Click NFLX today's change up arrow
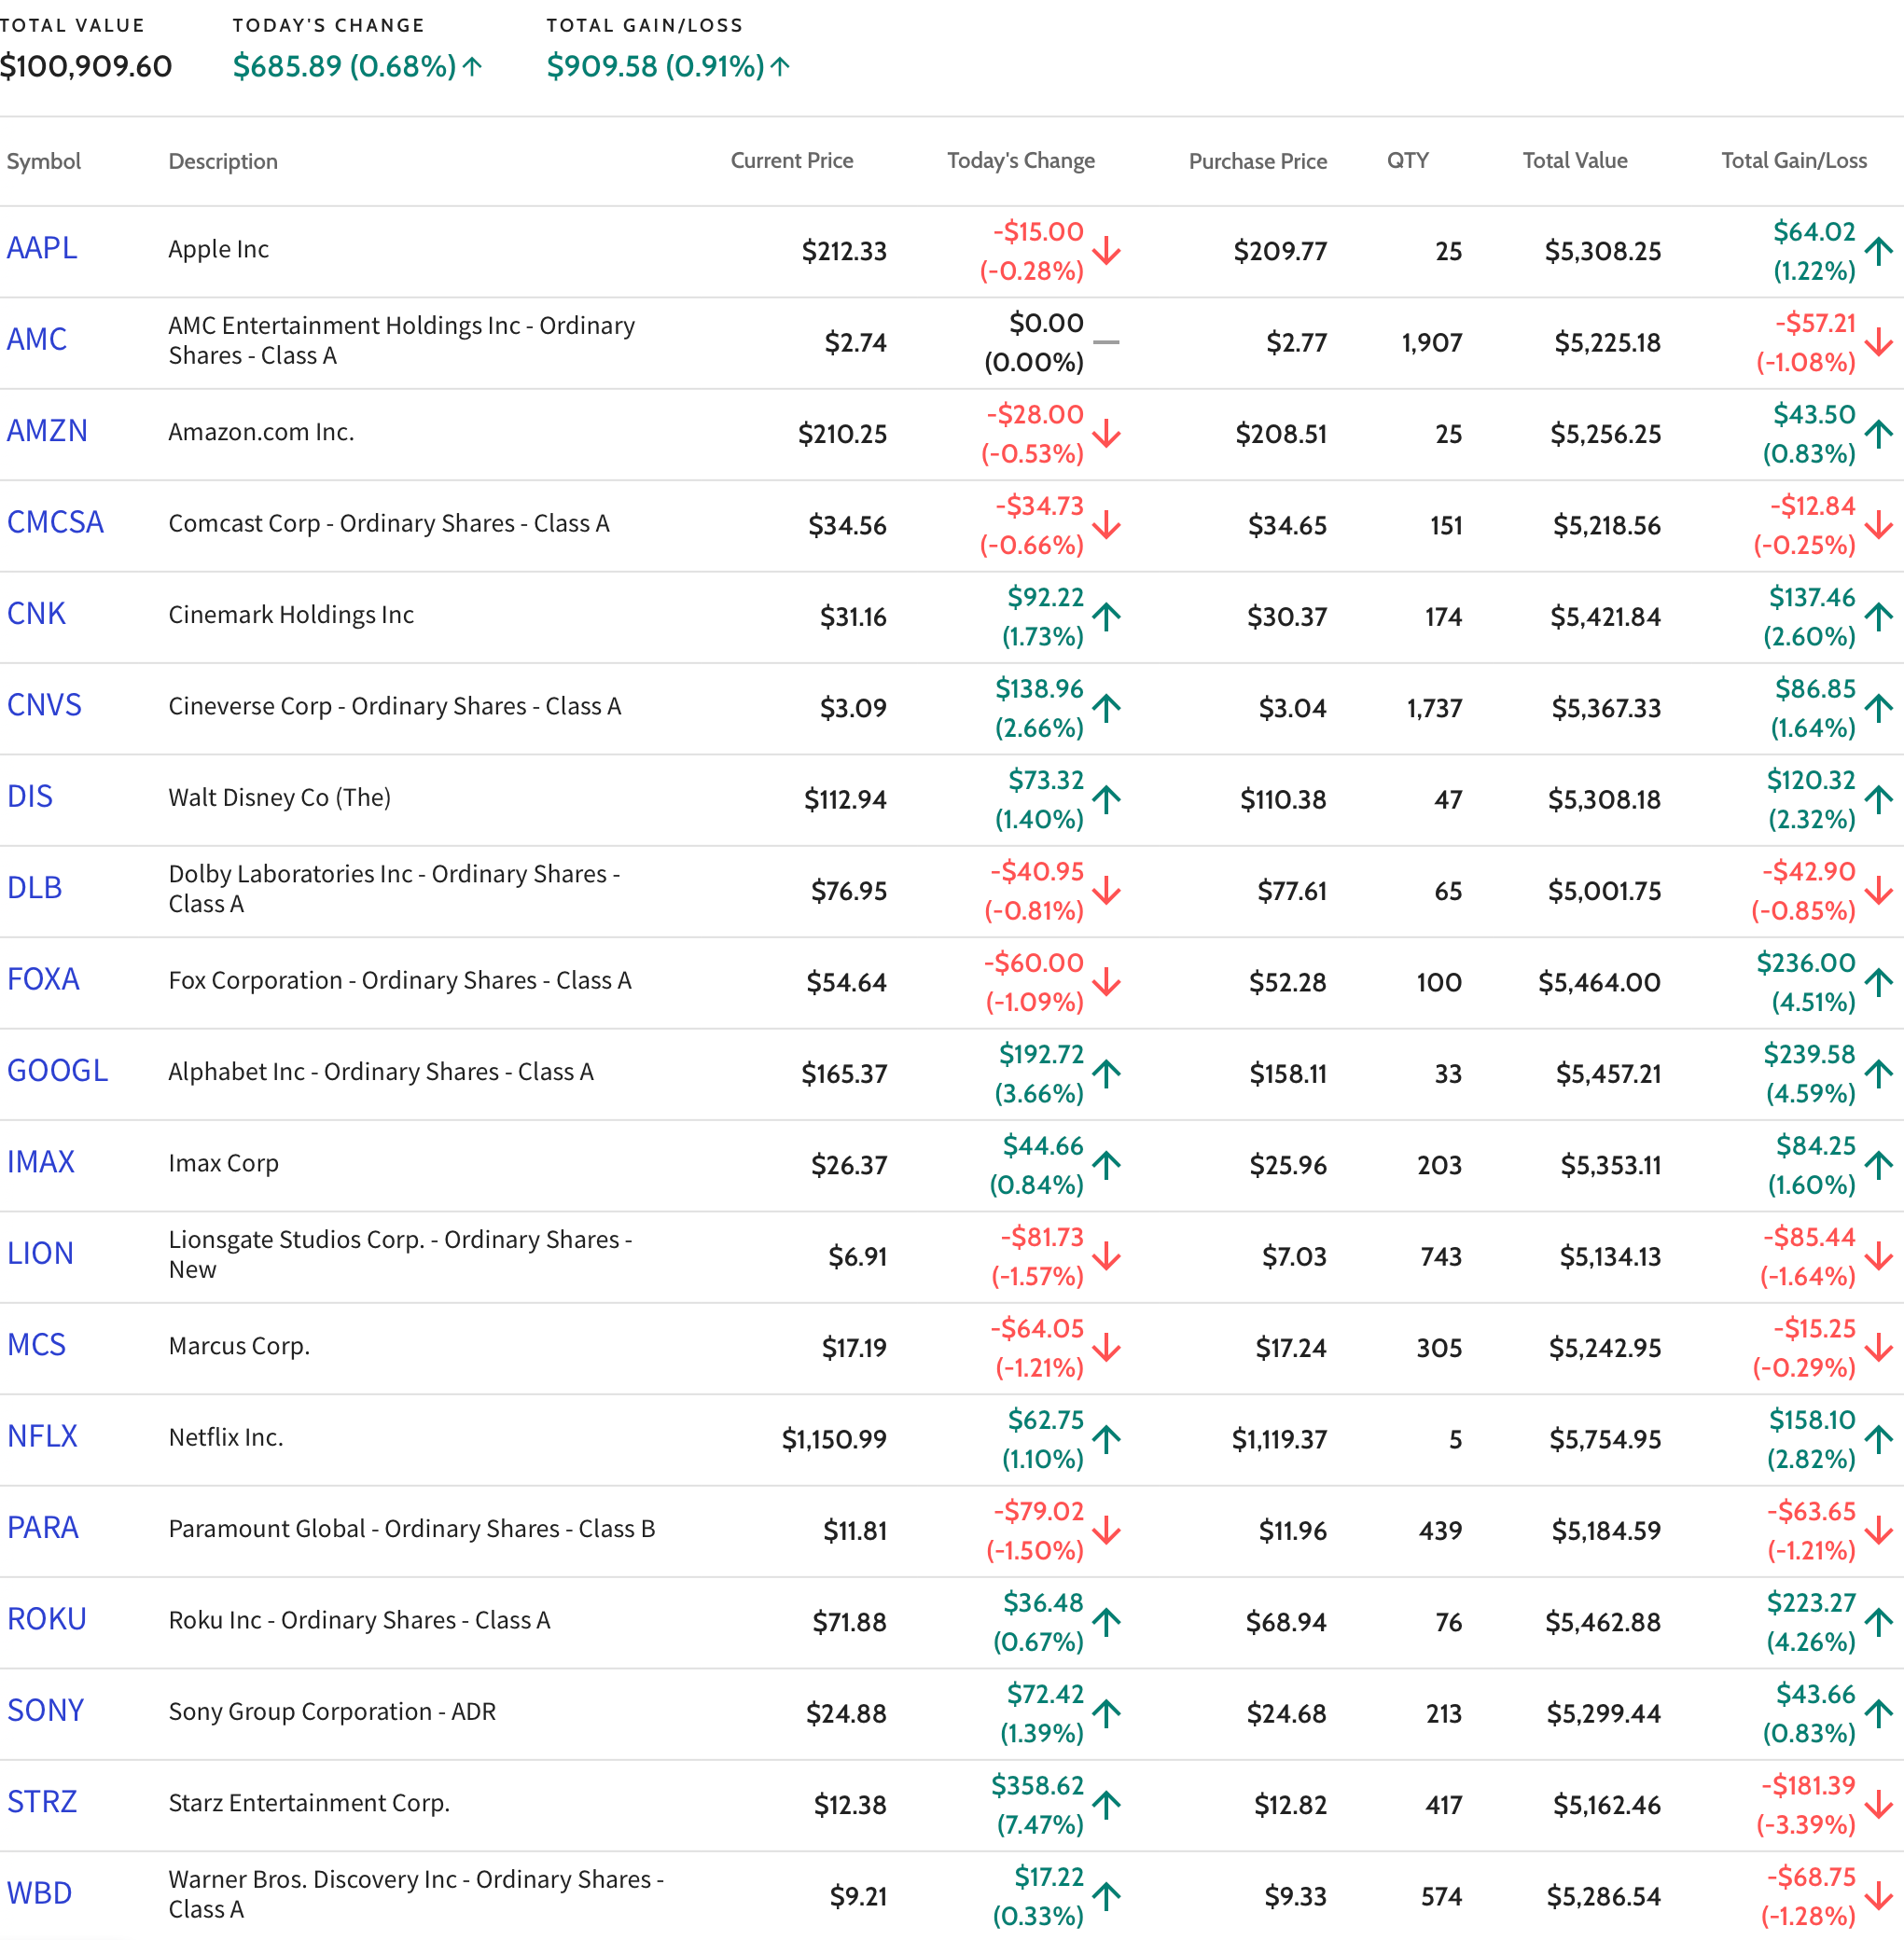The width and height of the screenshot is (1904, 1940). pos(1106,1439)
